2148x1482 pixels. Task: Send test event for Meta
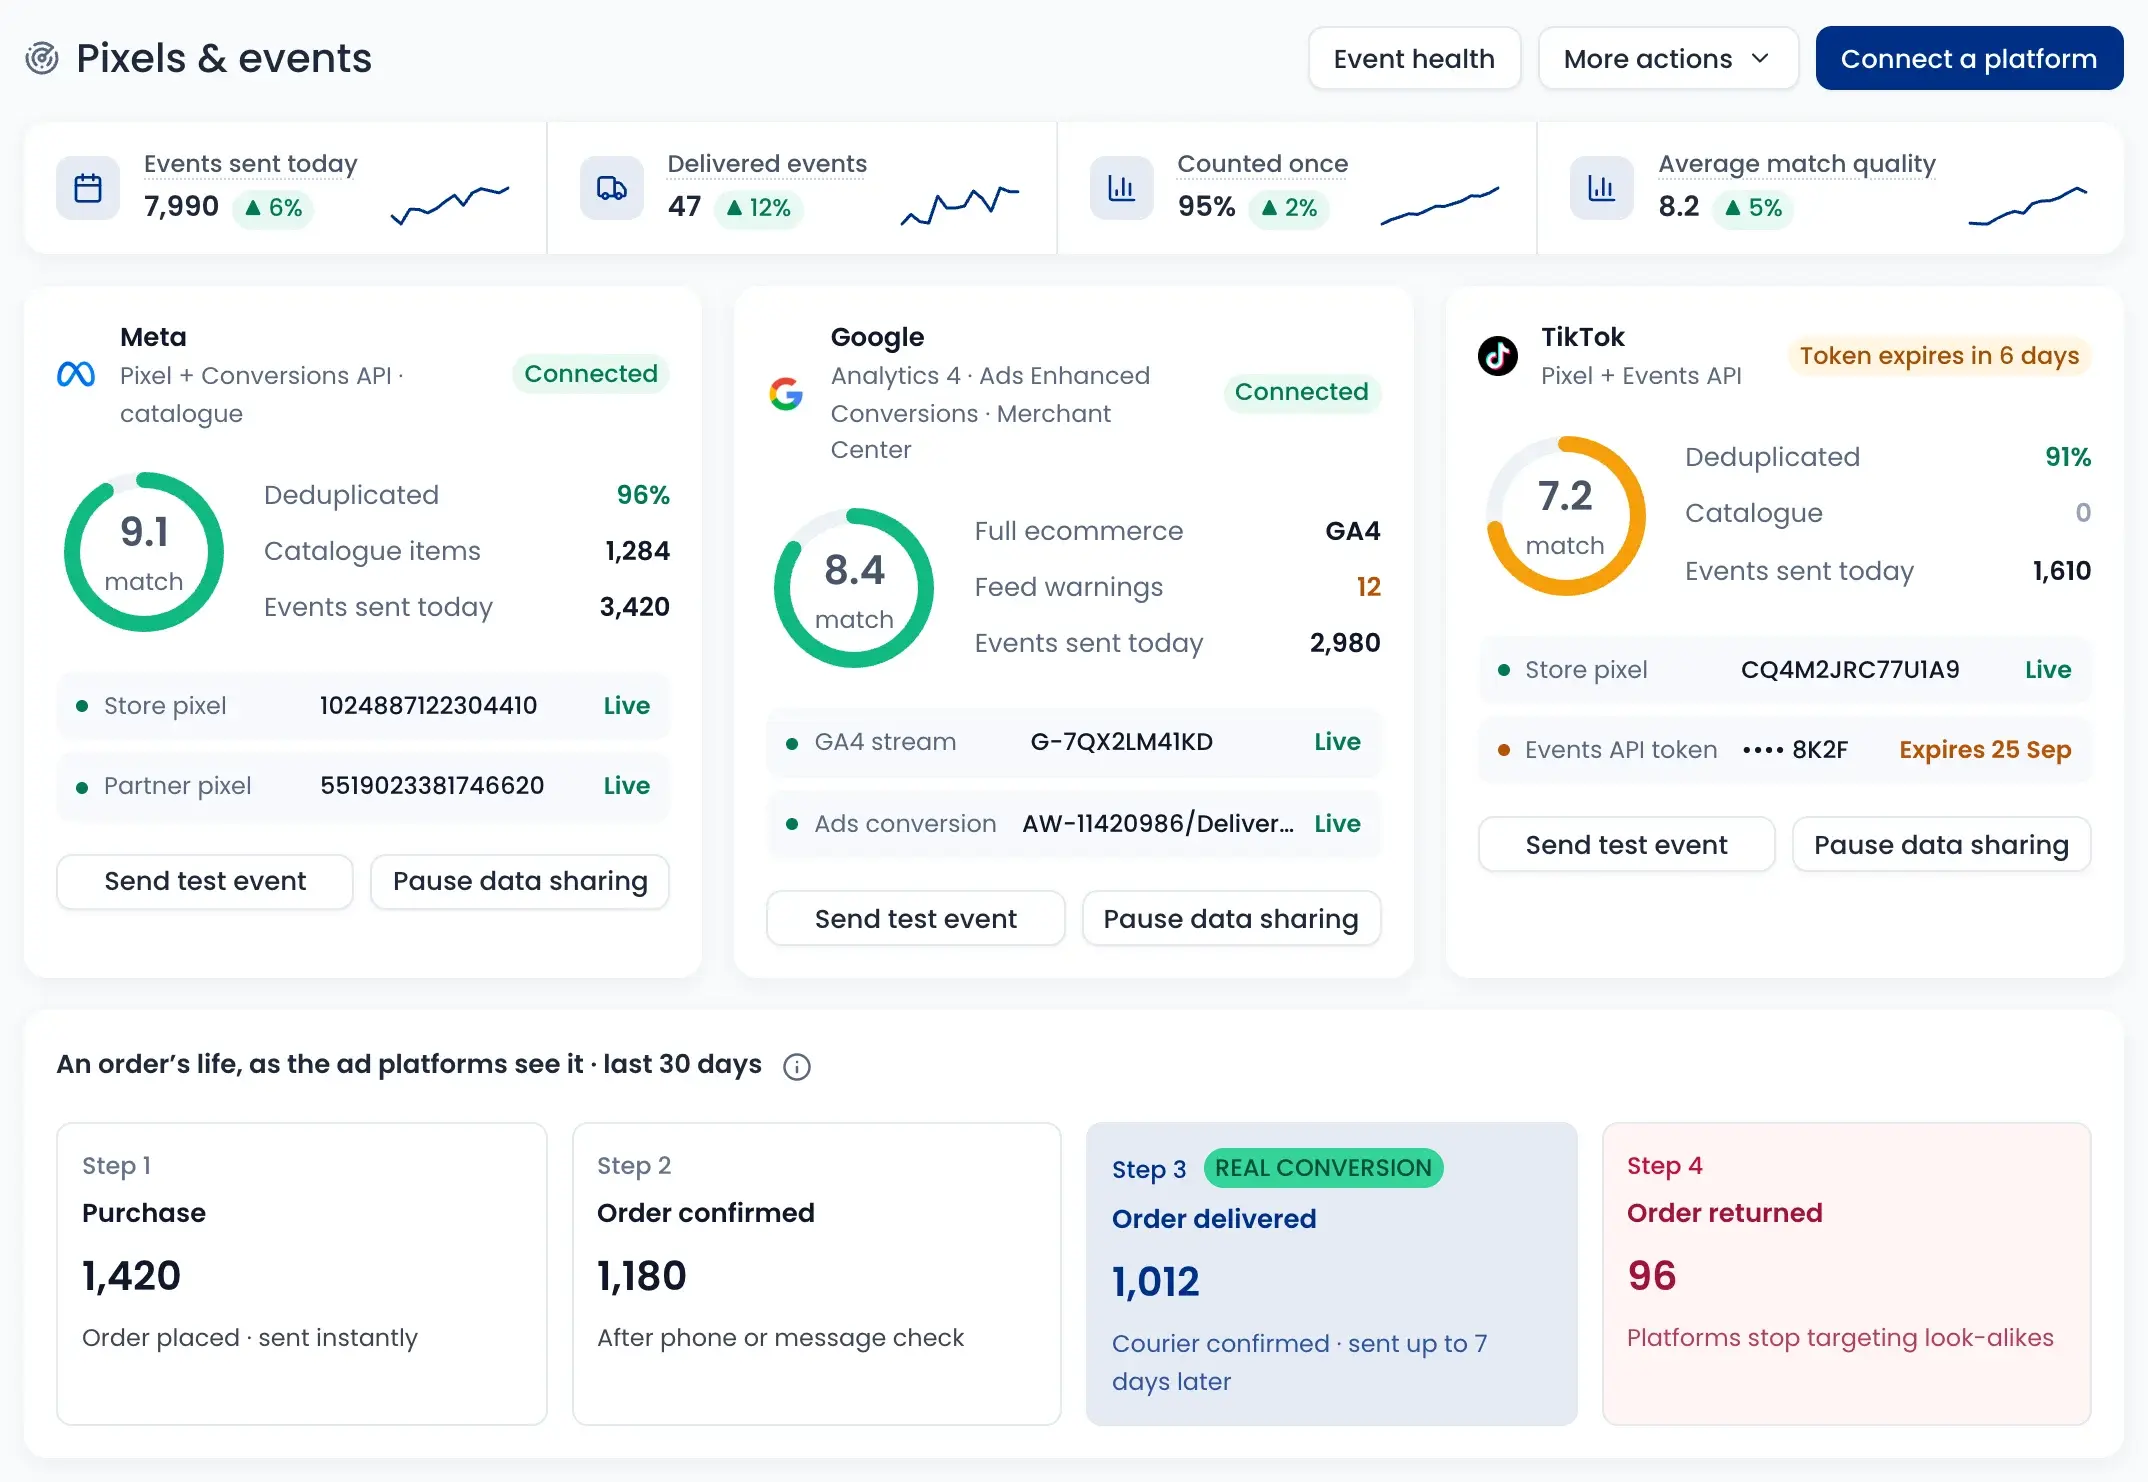pos(205,881)
